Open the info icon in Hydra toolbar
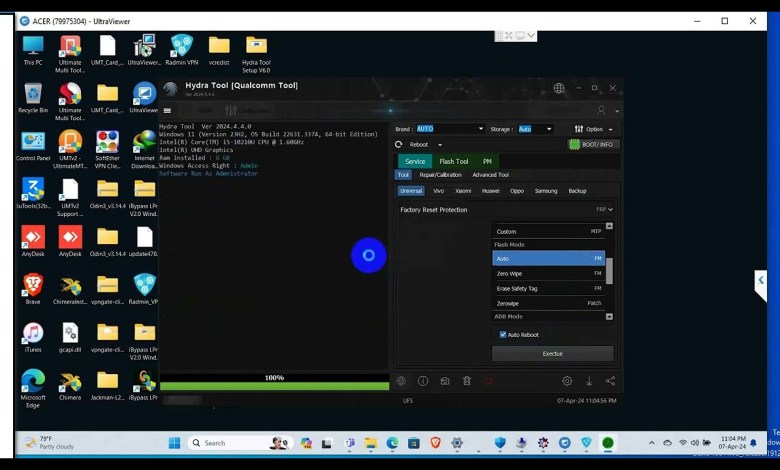 pyautogui.click(x=423, y=381)
